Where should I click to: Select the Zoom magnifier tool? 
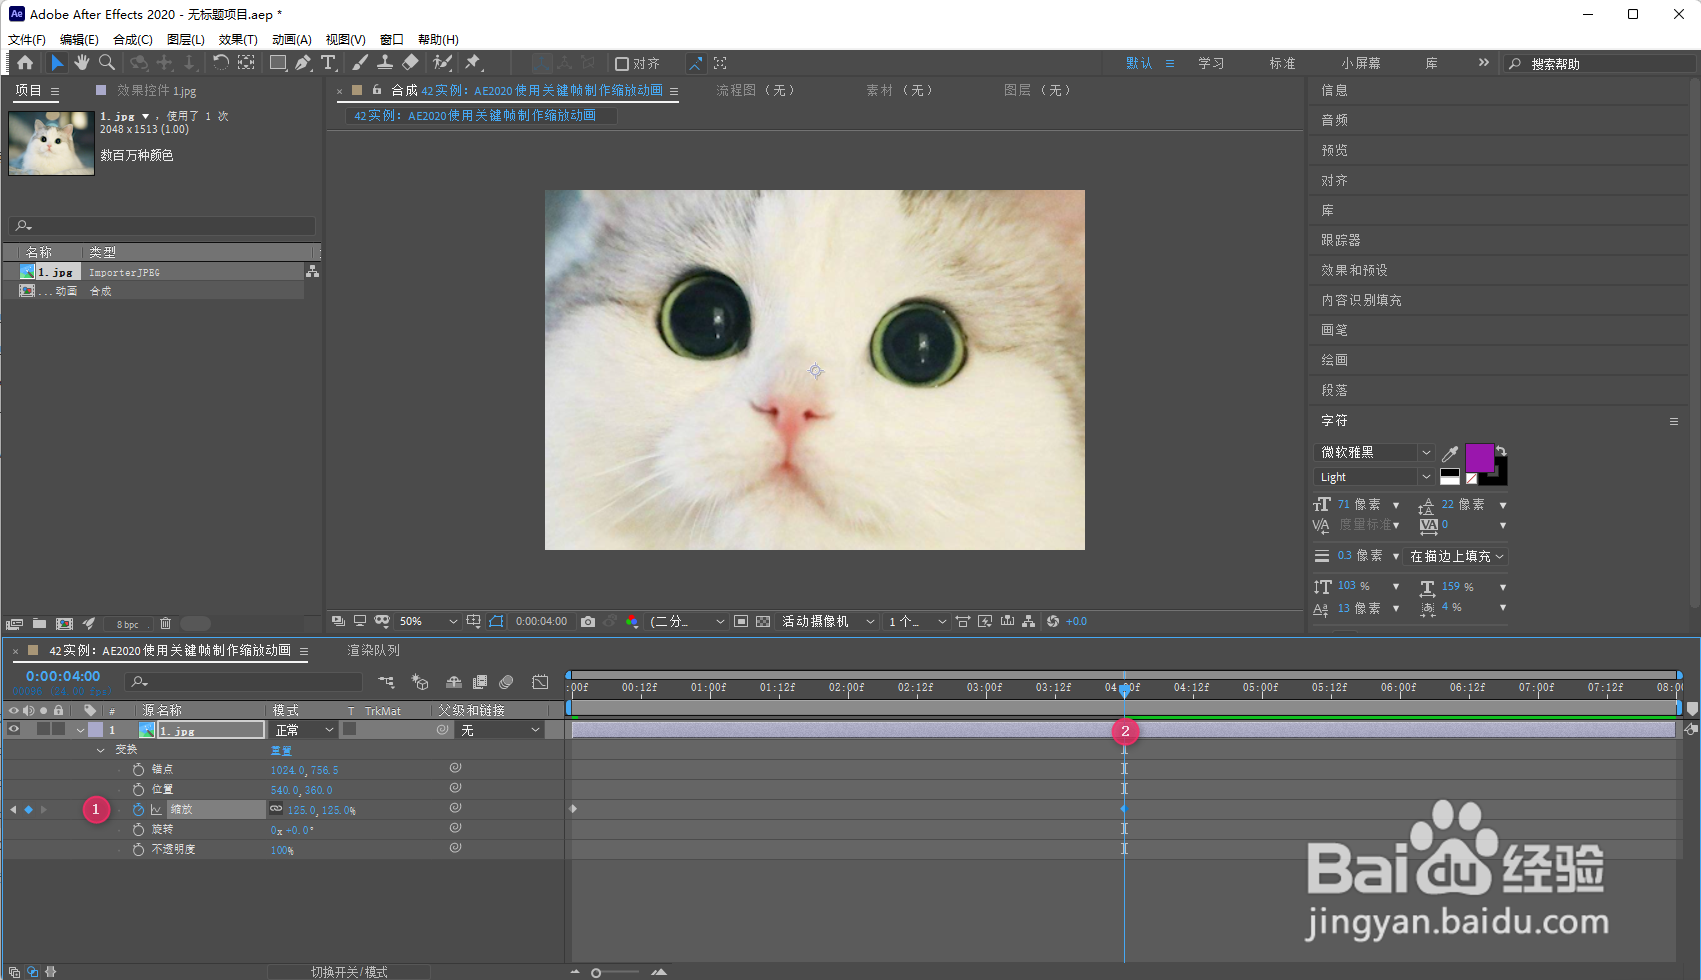(x=106, y=63)
